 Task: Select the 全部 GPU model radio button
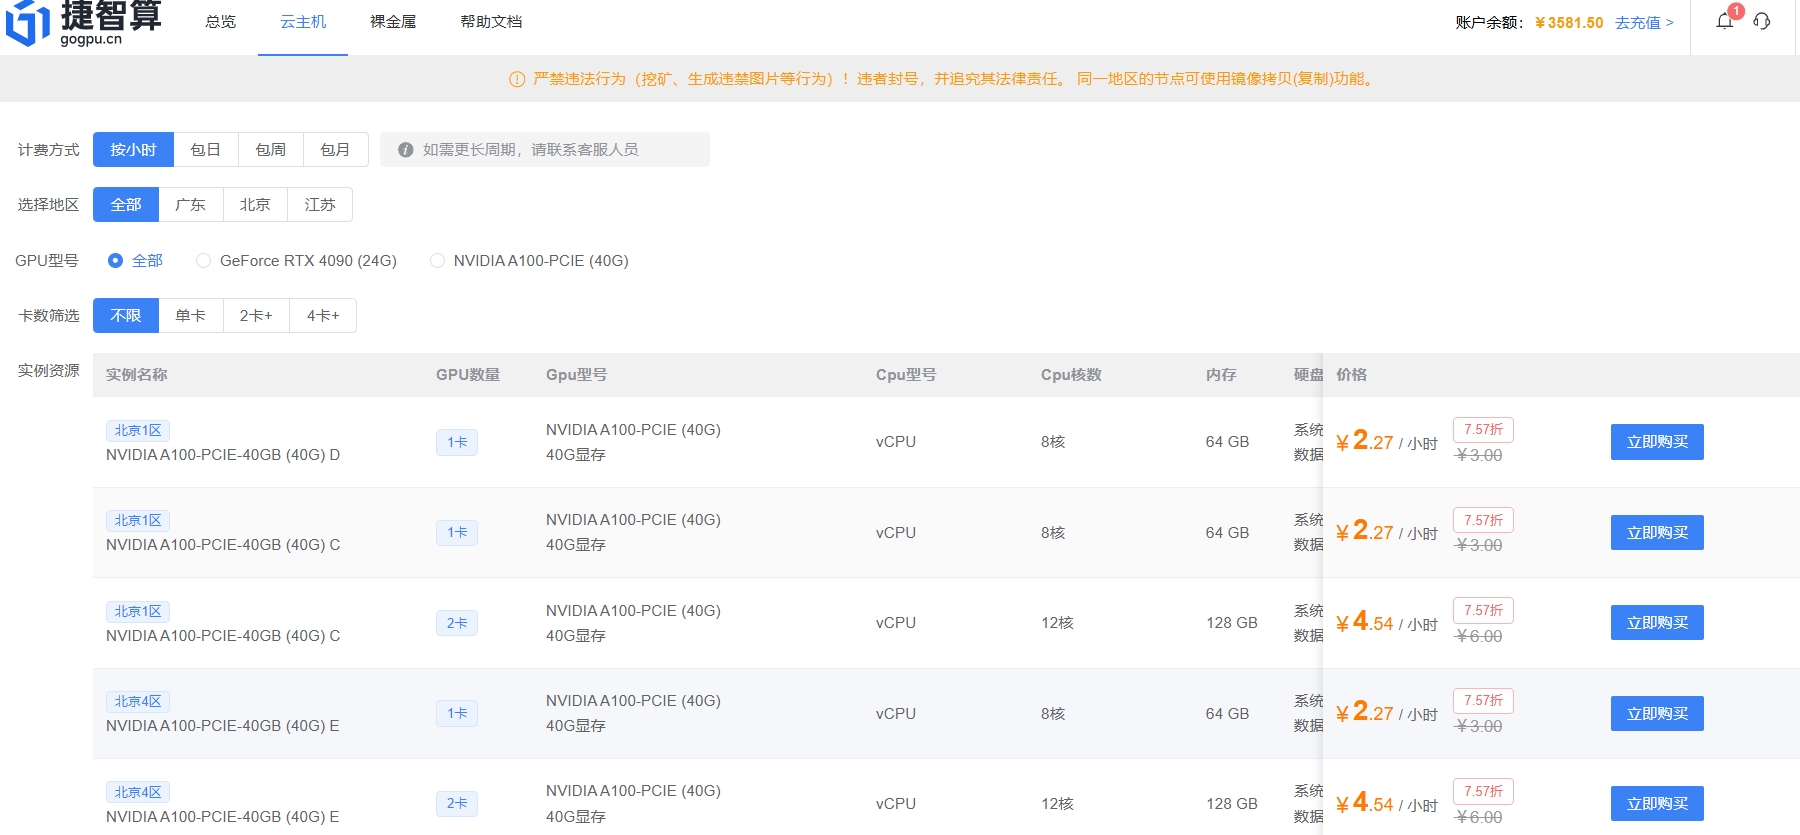(116, 261)
